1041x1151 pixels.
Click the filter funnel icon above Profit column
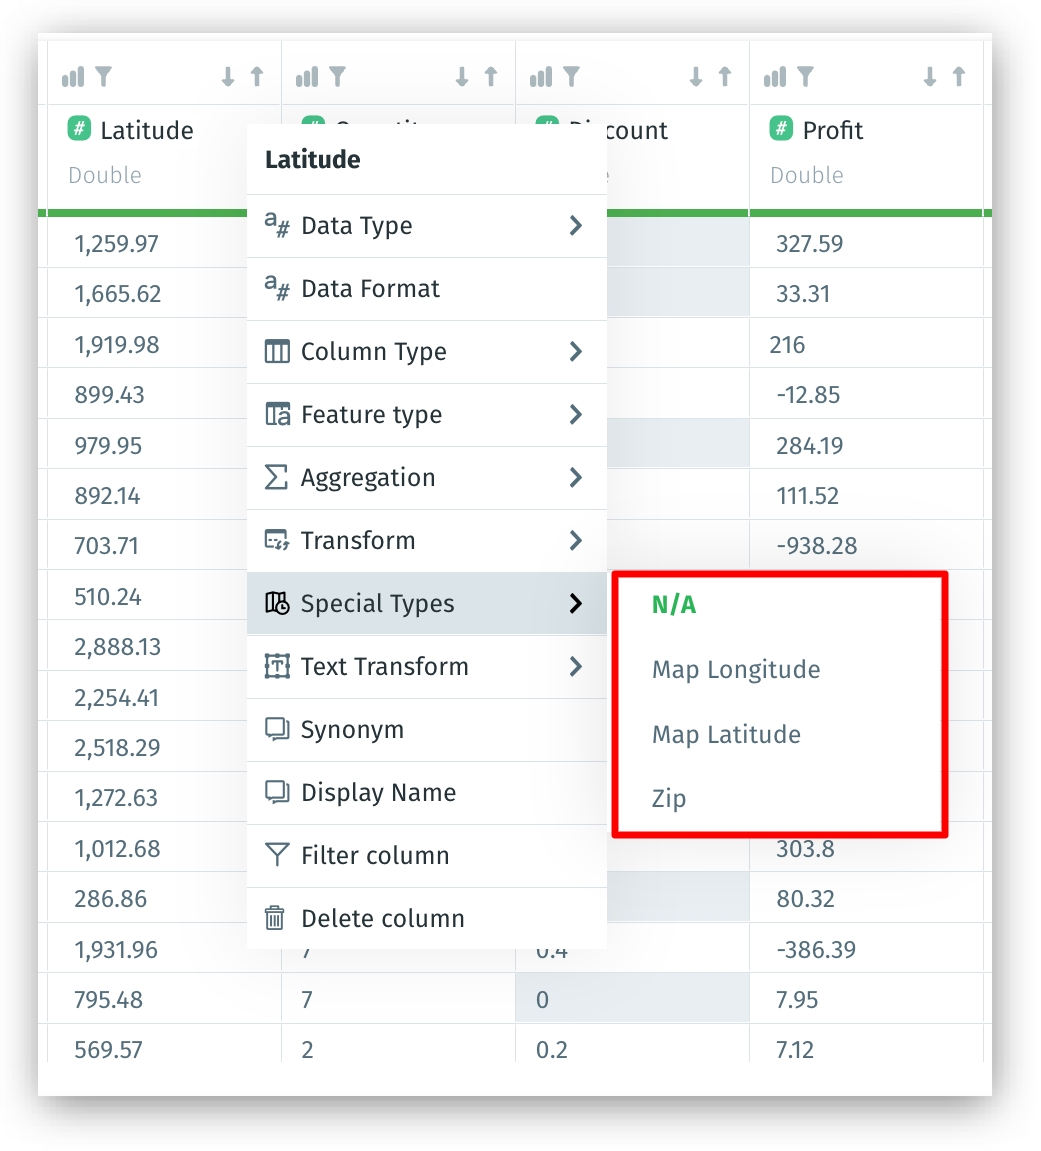(x=805, y=77)
